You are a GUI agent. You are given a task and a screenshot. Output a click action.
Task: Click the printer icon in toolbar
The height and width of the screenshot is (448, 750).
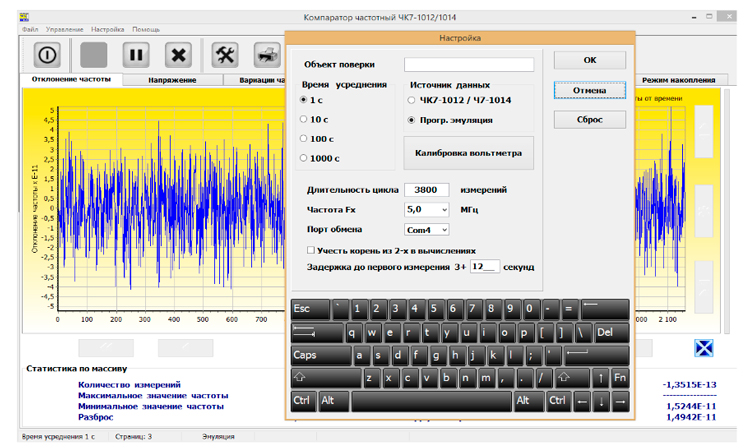(x=267, y=54)
